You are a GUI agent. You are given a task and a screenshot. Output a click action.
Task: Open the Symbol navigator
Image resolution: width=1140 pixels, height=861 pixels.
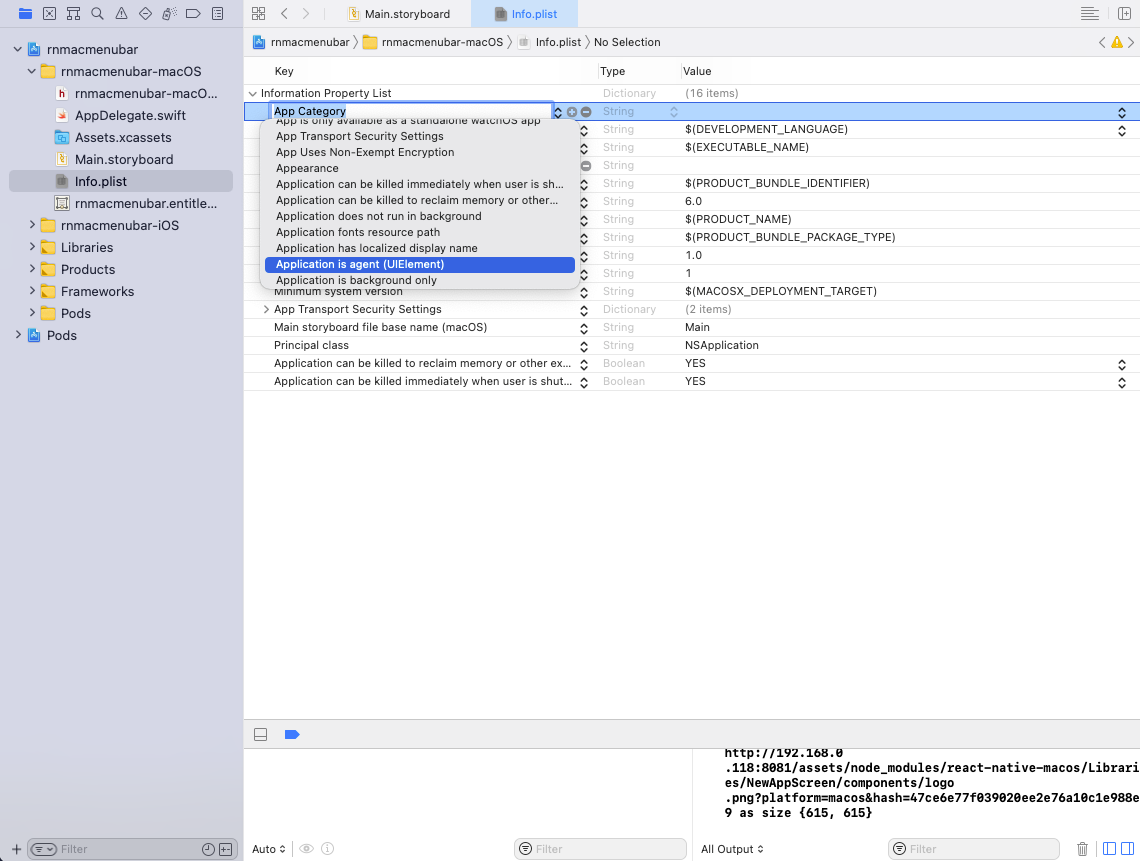(x=73, y=13)
